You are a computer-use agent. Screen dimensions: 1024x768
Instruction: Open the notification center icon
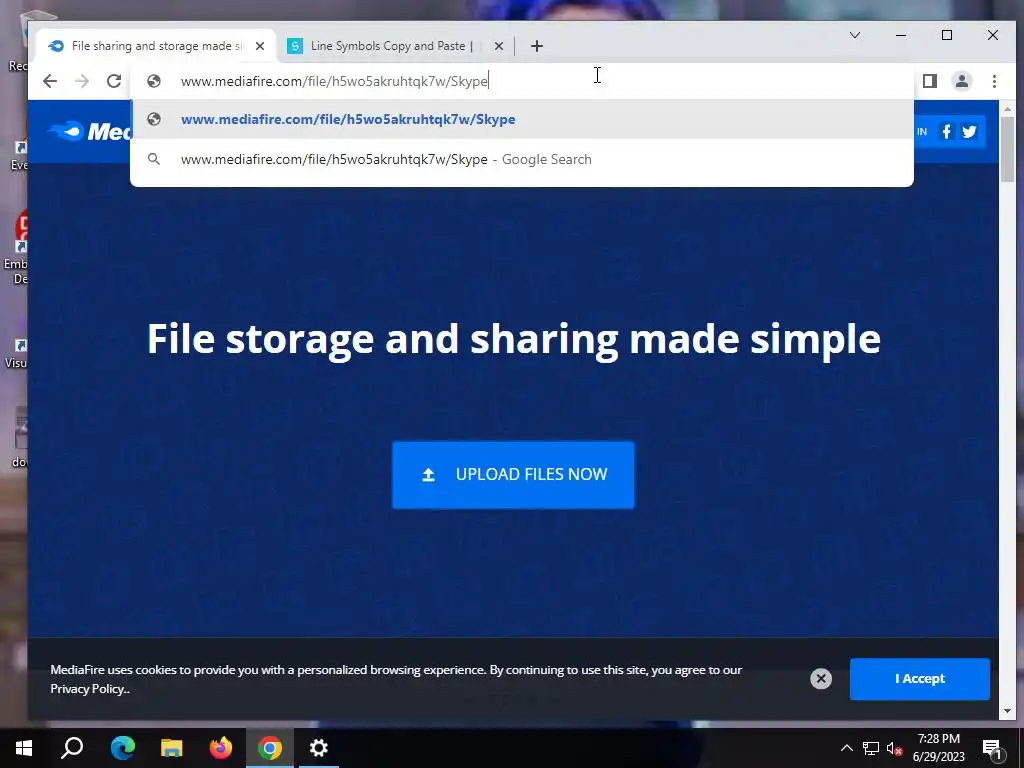coord(992,748)
